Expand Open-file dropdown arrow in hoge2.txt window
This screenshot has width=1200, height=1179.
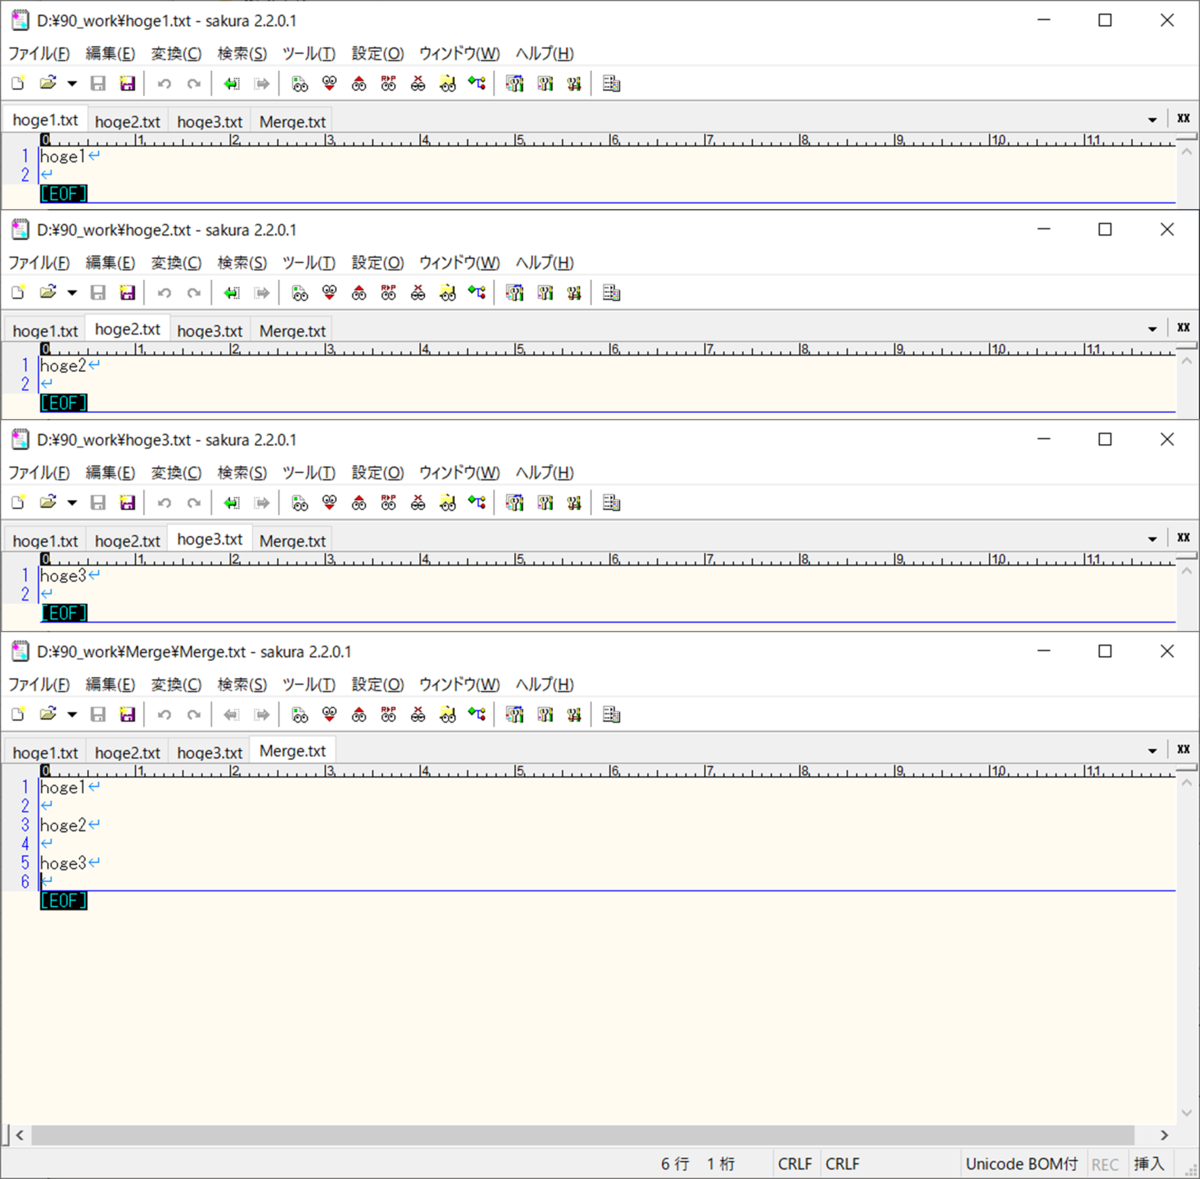71,293
